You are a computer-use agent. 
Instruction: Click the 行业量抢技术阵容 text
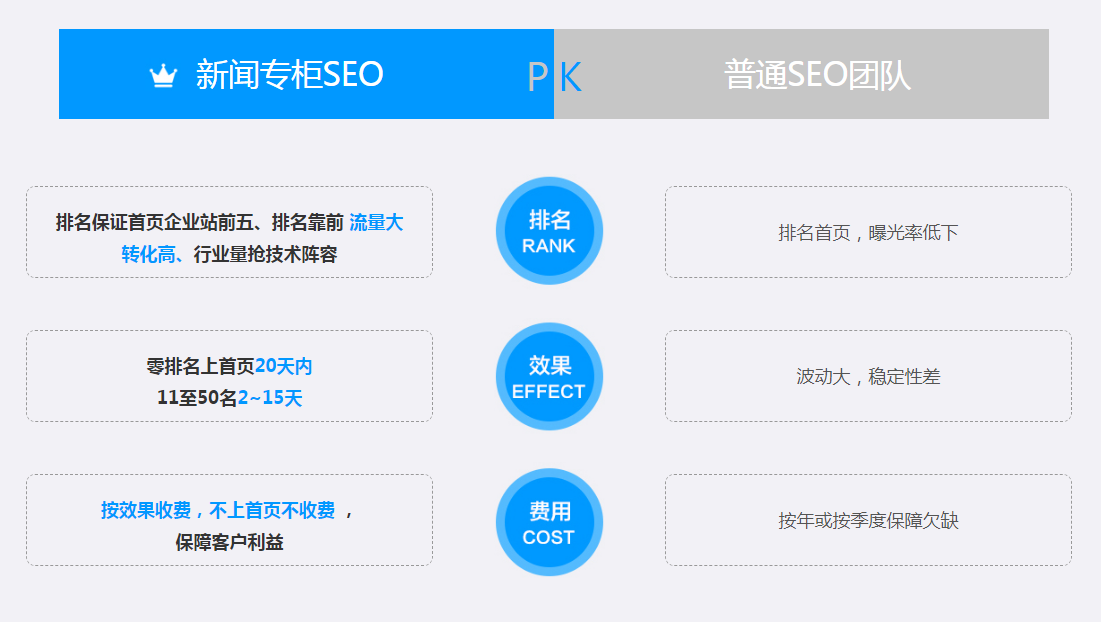(x=265, y=254)
